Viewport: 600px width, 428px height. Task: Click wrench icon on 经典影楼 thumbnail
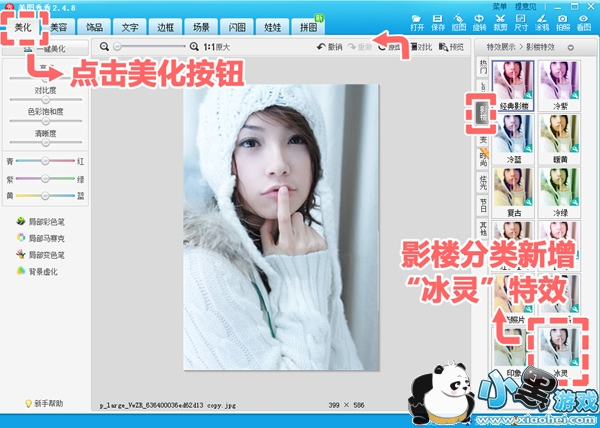tap(528, 94)
